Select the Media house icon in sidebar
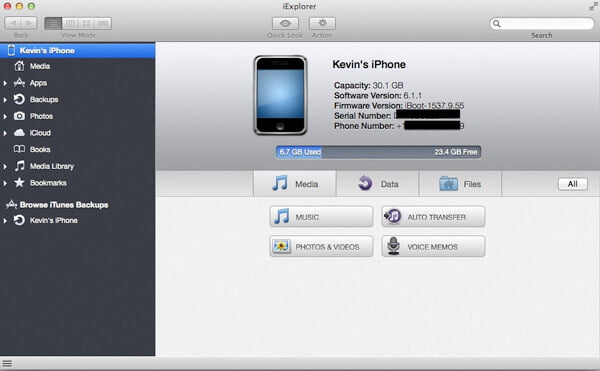This screenshot has height=371, width=600. [19, 66]
